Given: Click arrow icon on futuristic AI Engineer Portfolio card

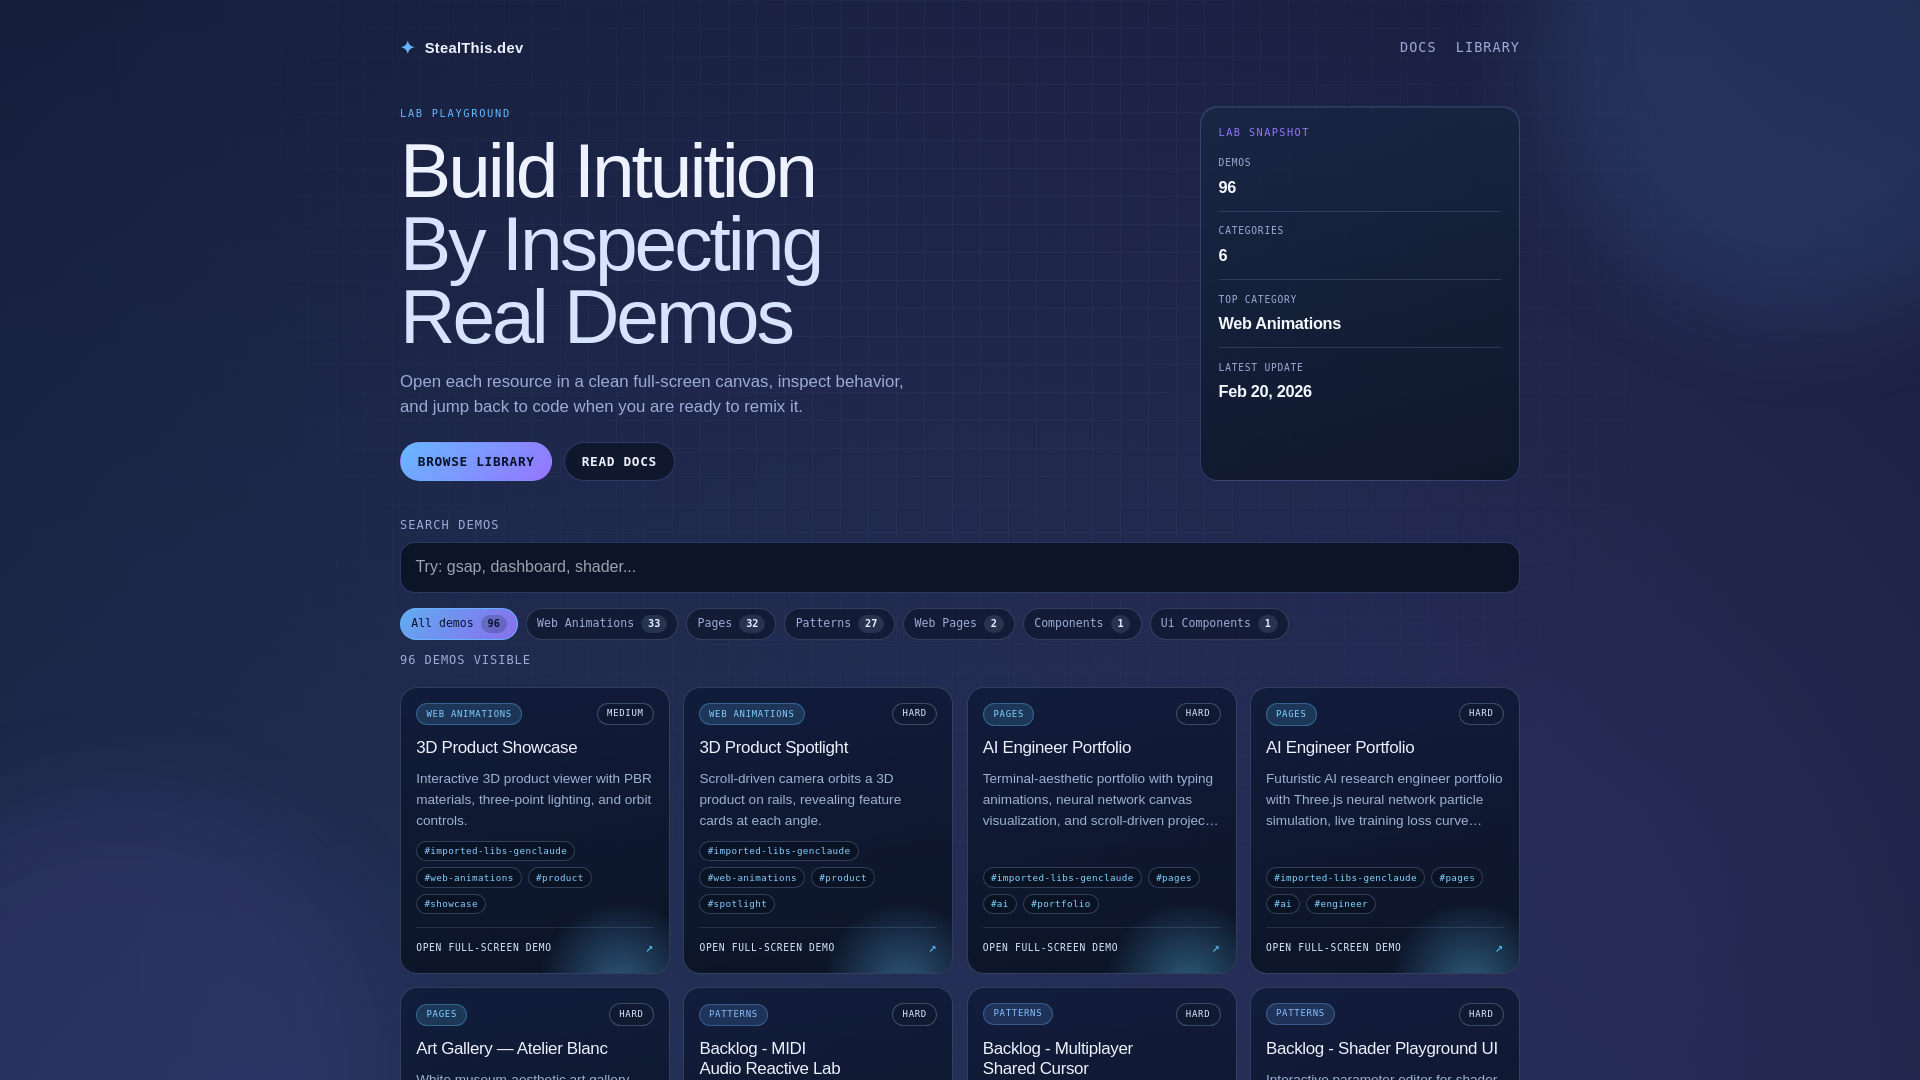Looking at the screenshot, I should tap(1498, 948).
